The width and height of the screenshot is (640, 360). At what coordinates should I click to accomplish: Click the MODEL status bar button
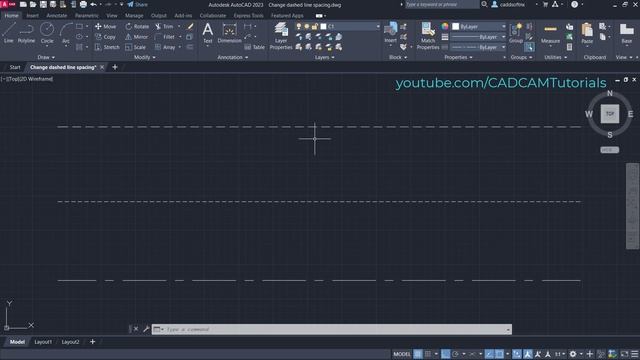tap(402, 354)
